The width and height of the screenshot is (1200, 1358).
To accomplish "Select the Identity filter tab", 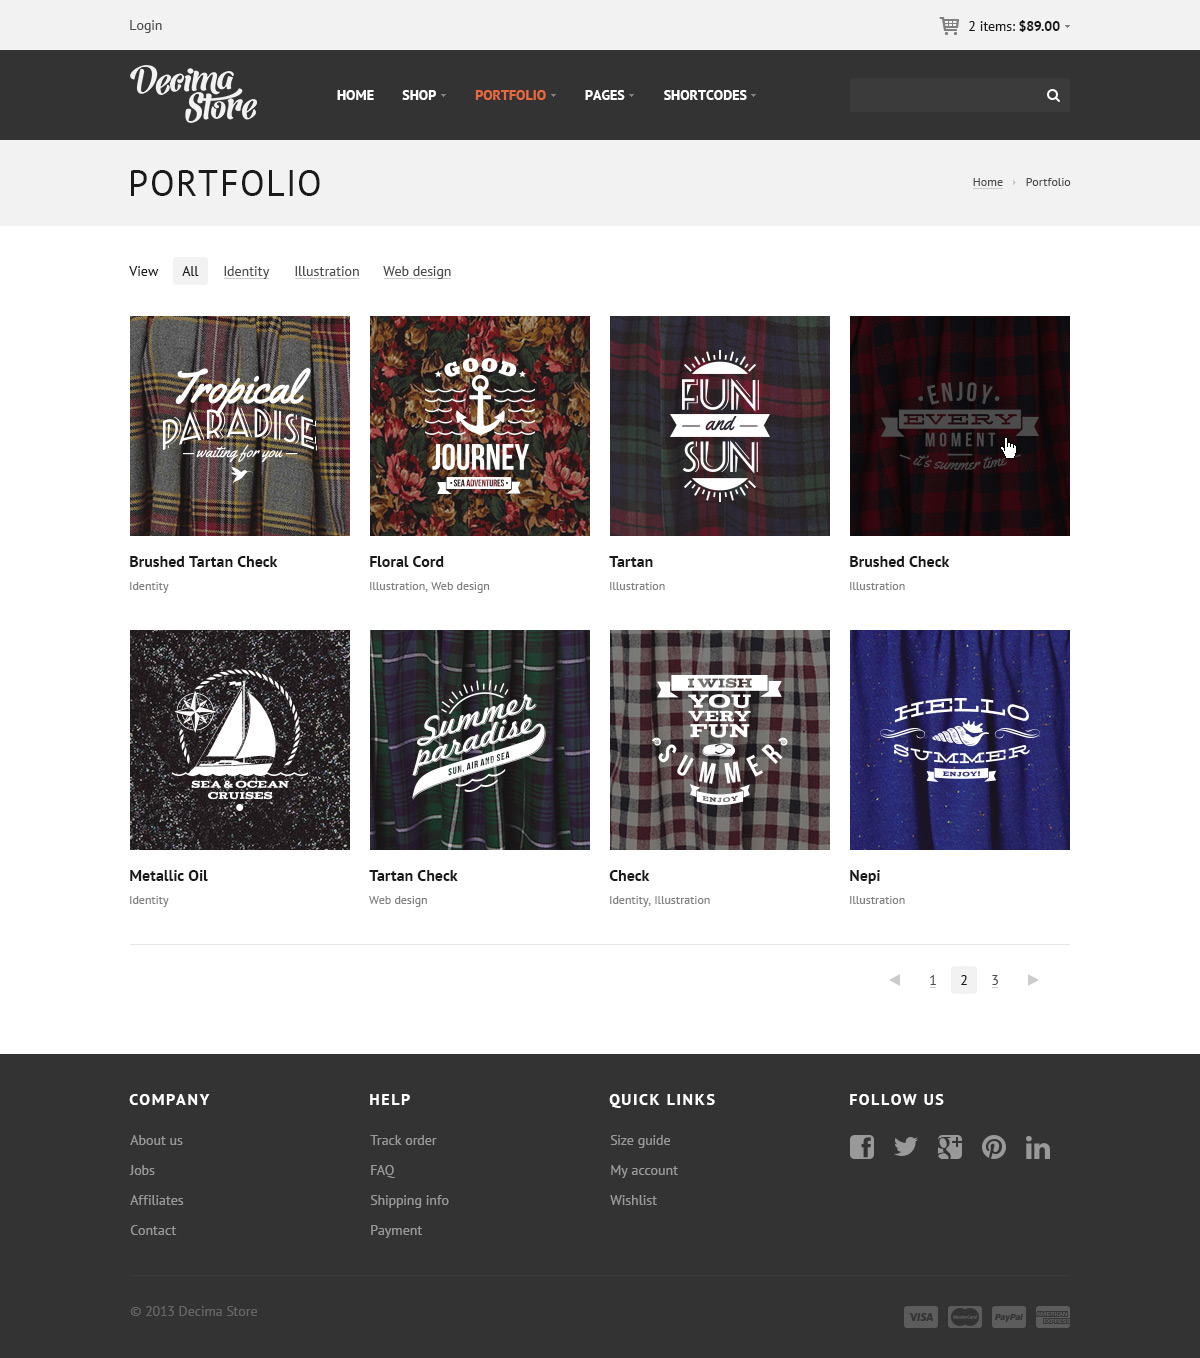I will pos(246,271).
